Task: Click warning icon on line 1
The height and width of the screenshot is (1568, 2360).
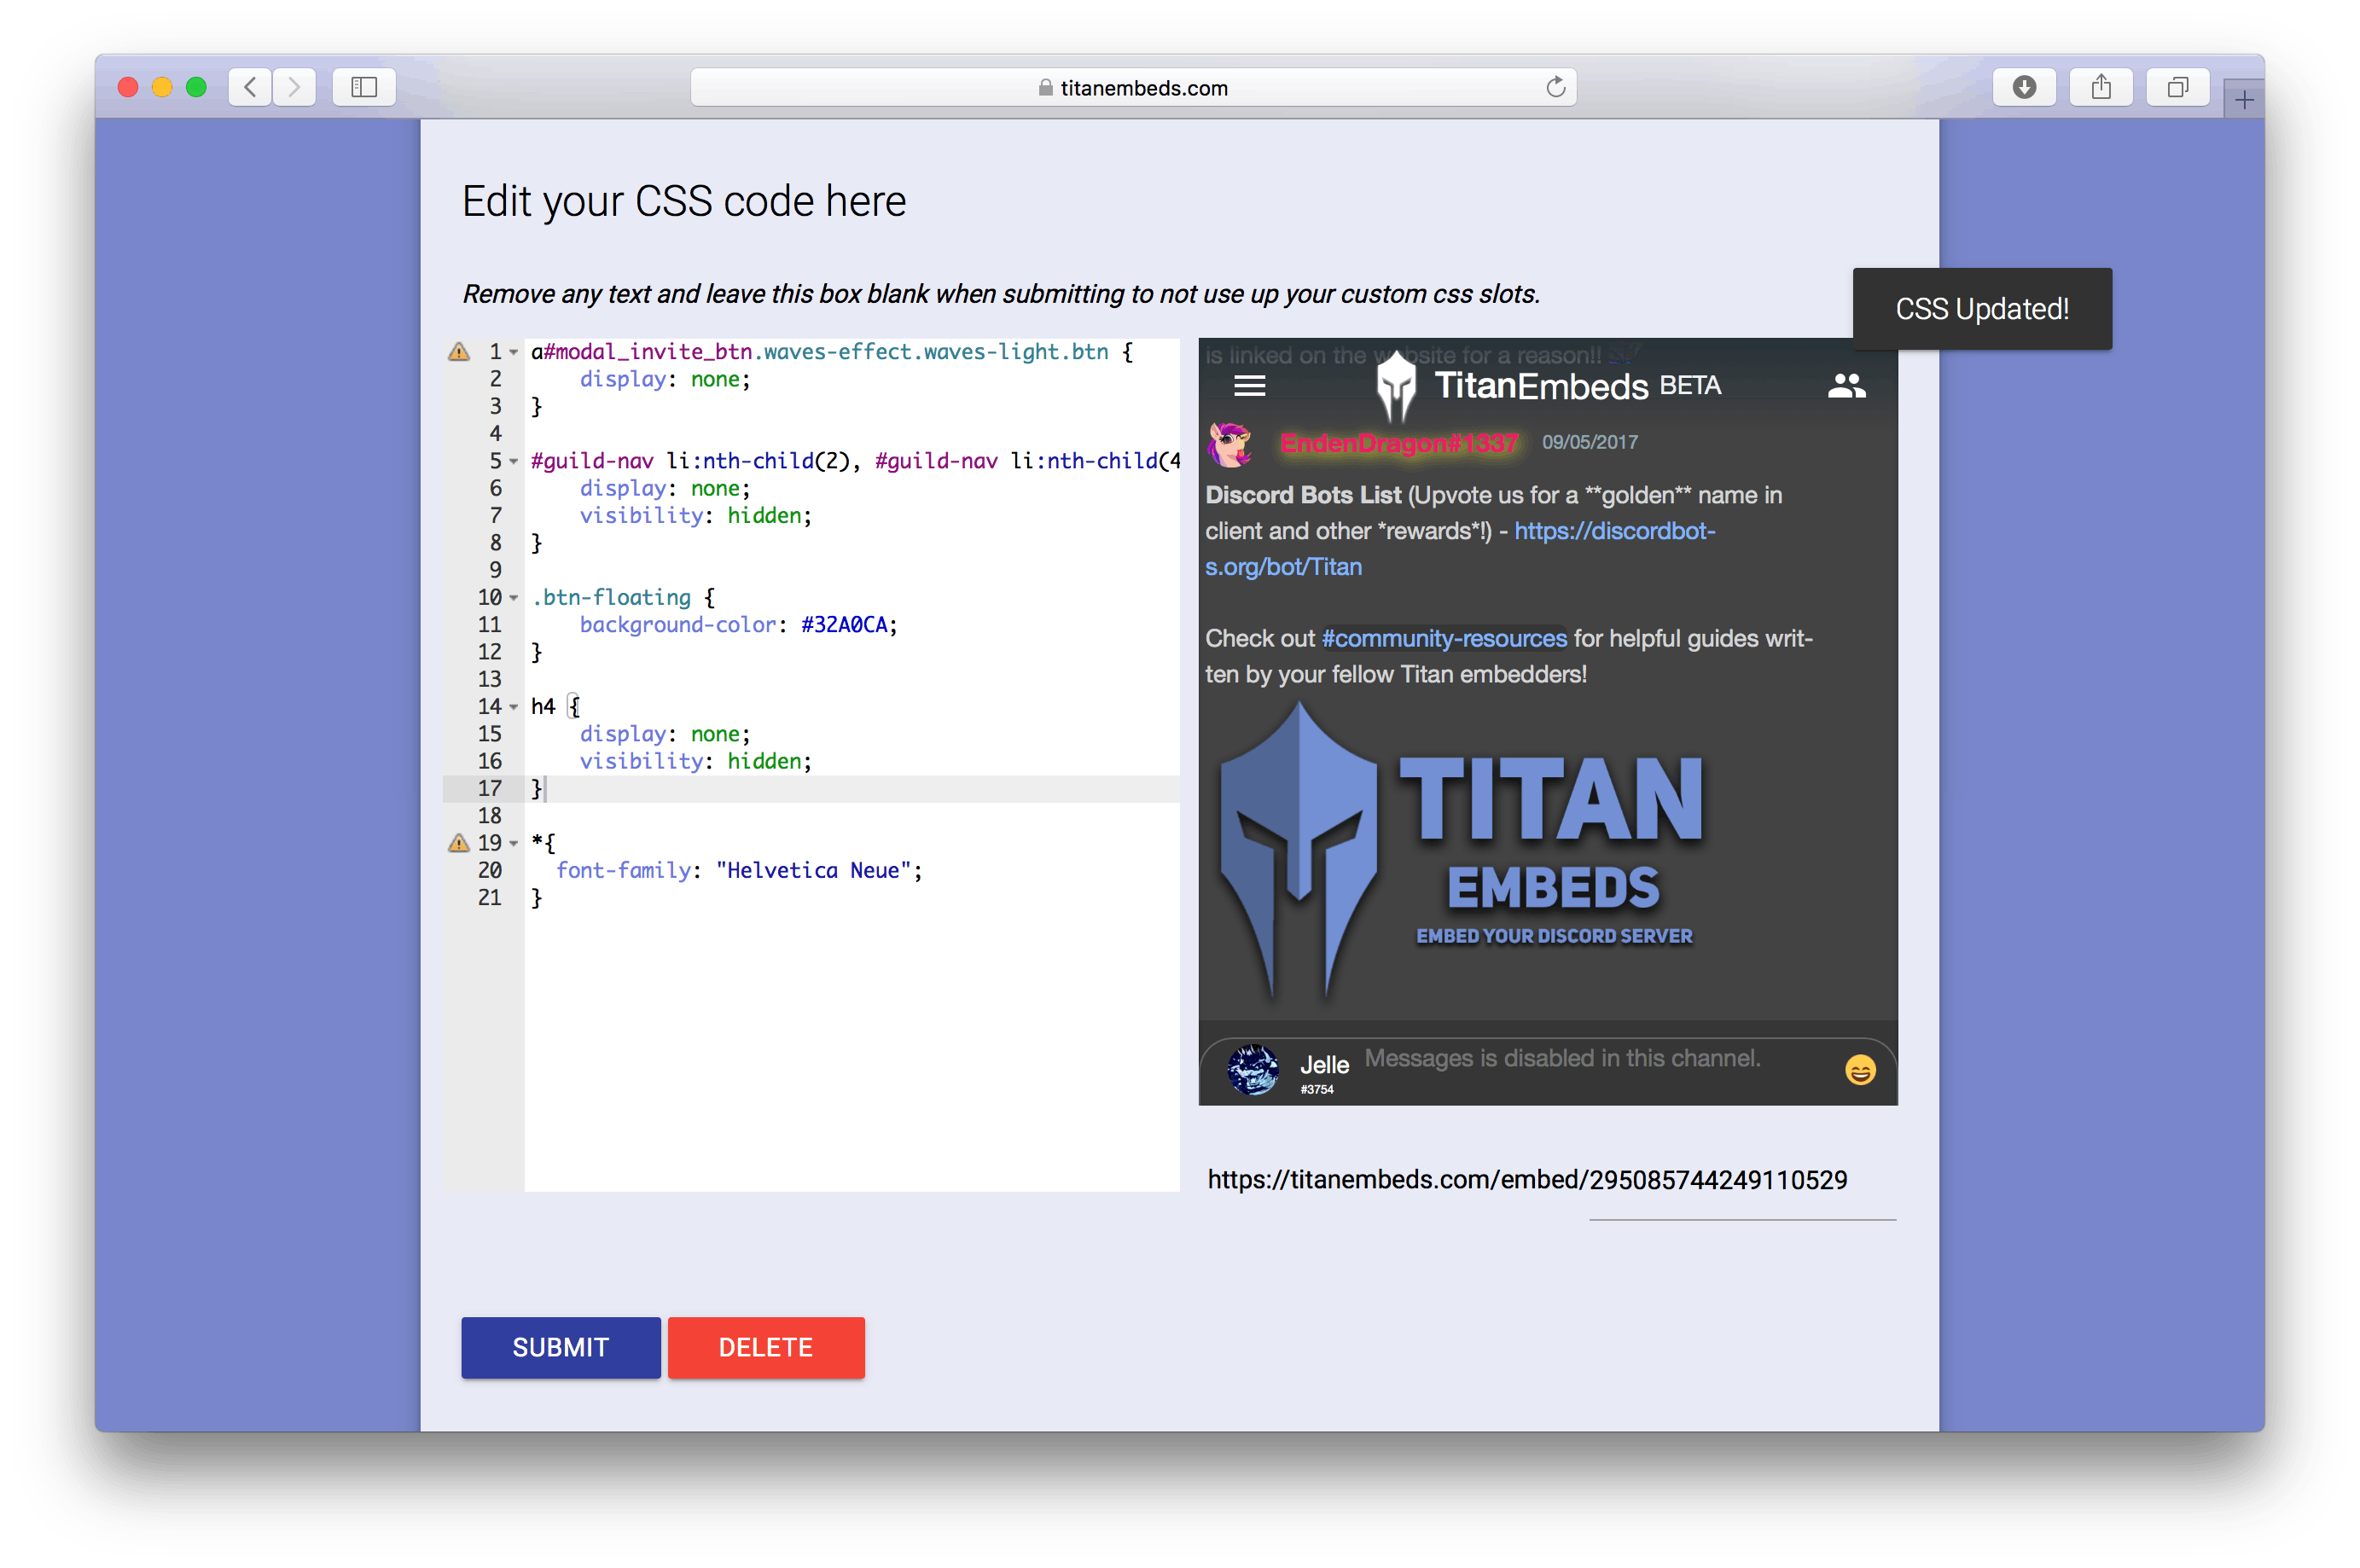Action: 459,352
